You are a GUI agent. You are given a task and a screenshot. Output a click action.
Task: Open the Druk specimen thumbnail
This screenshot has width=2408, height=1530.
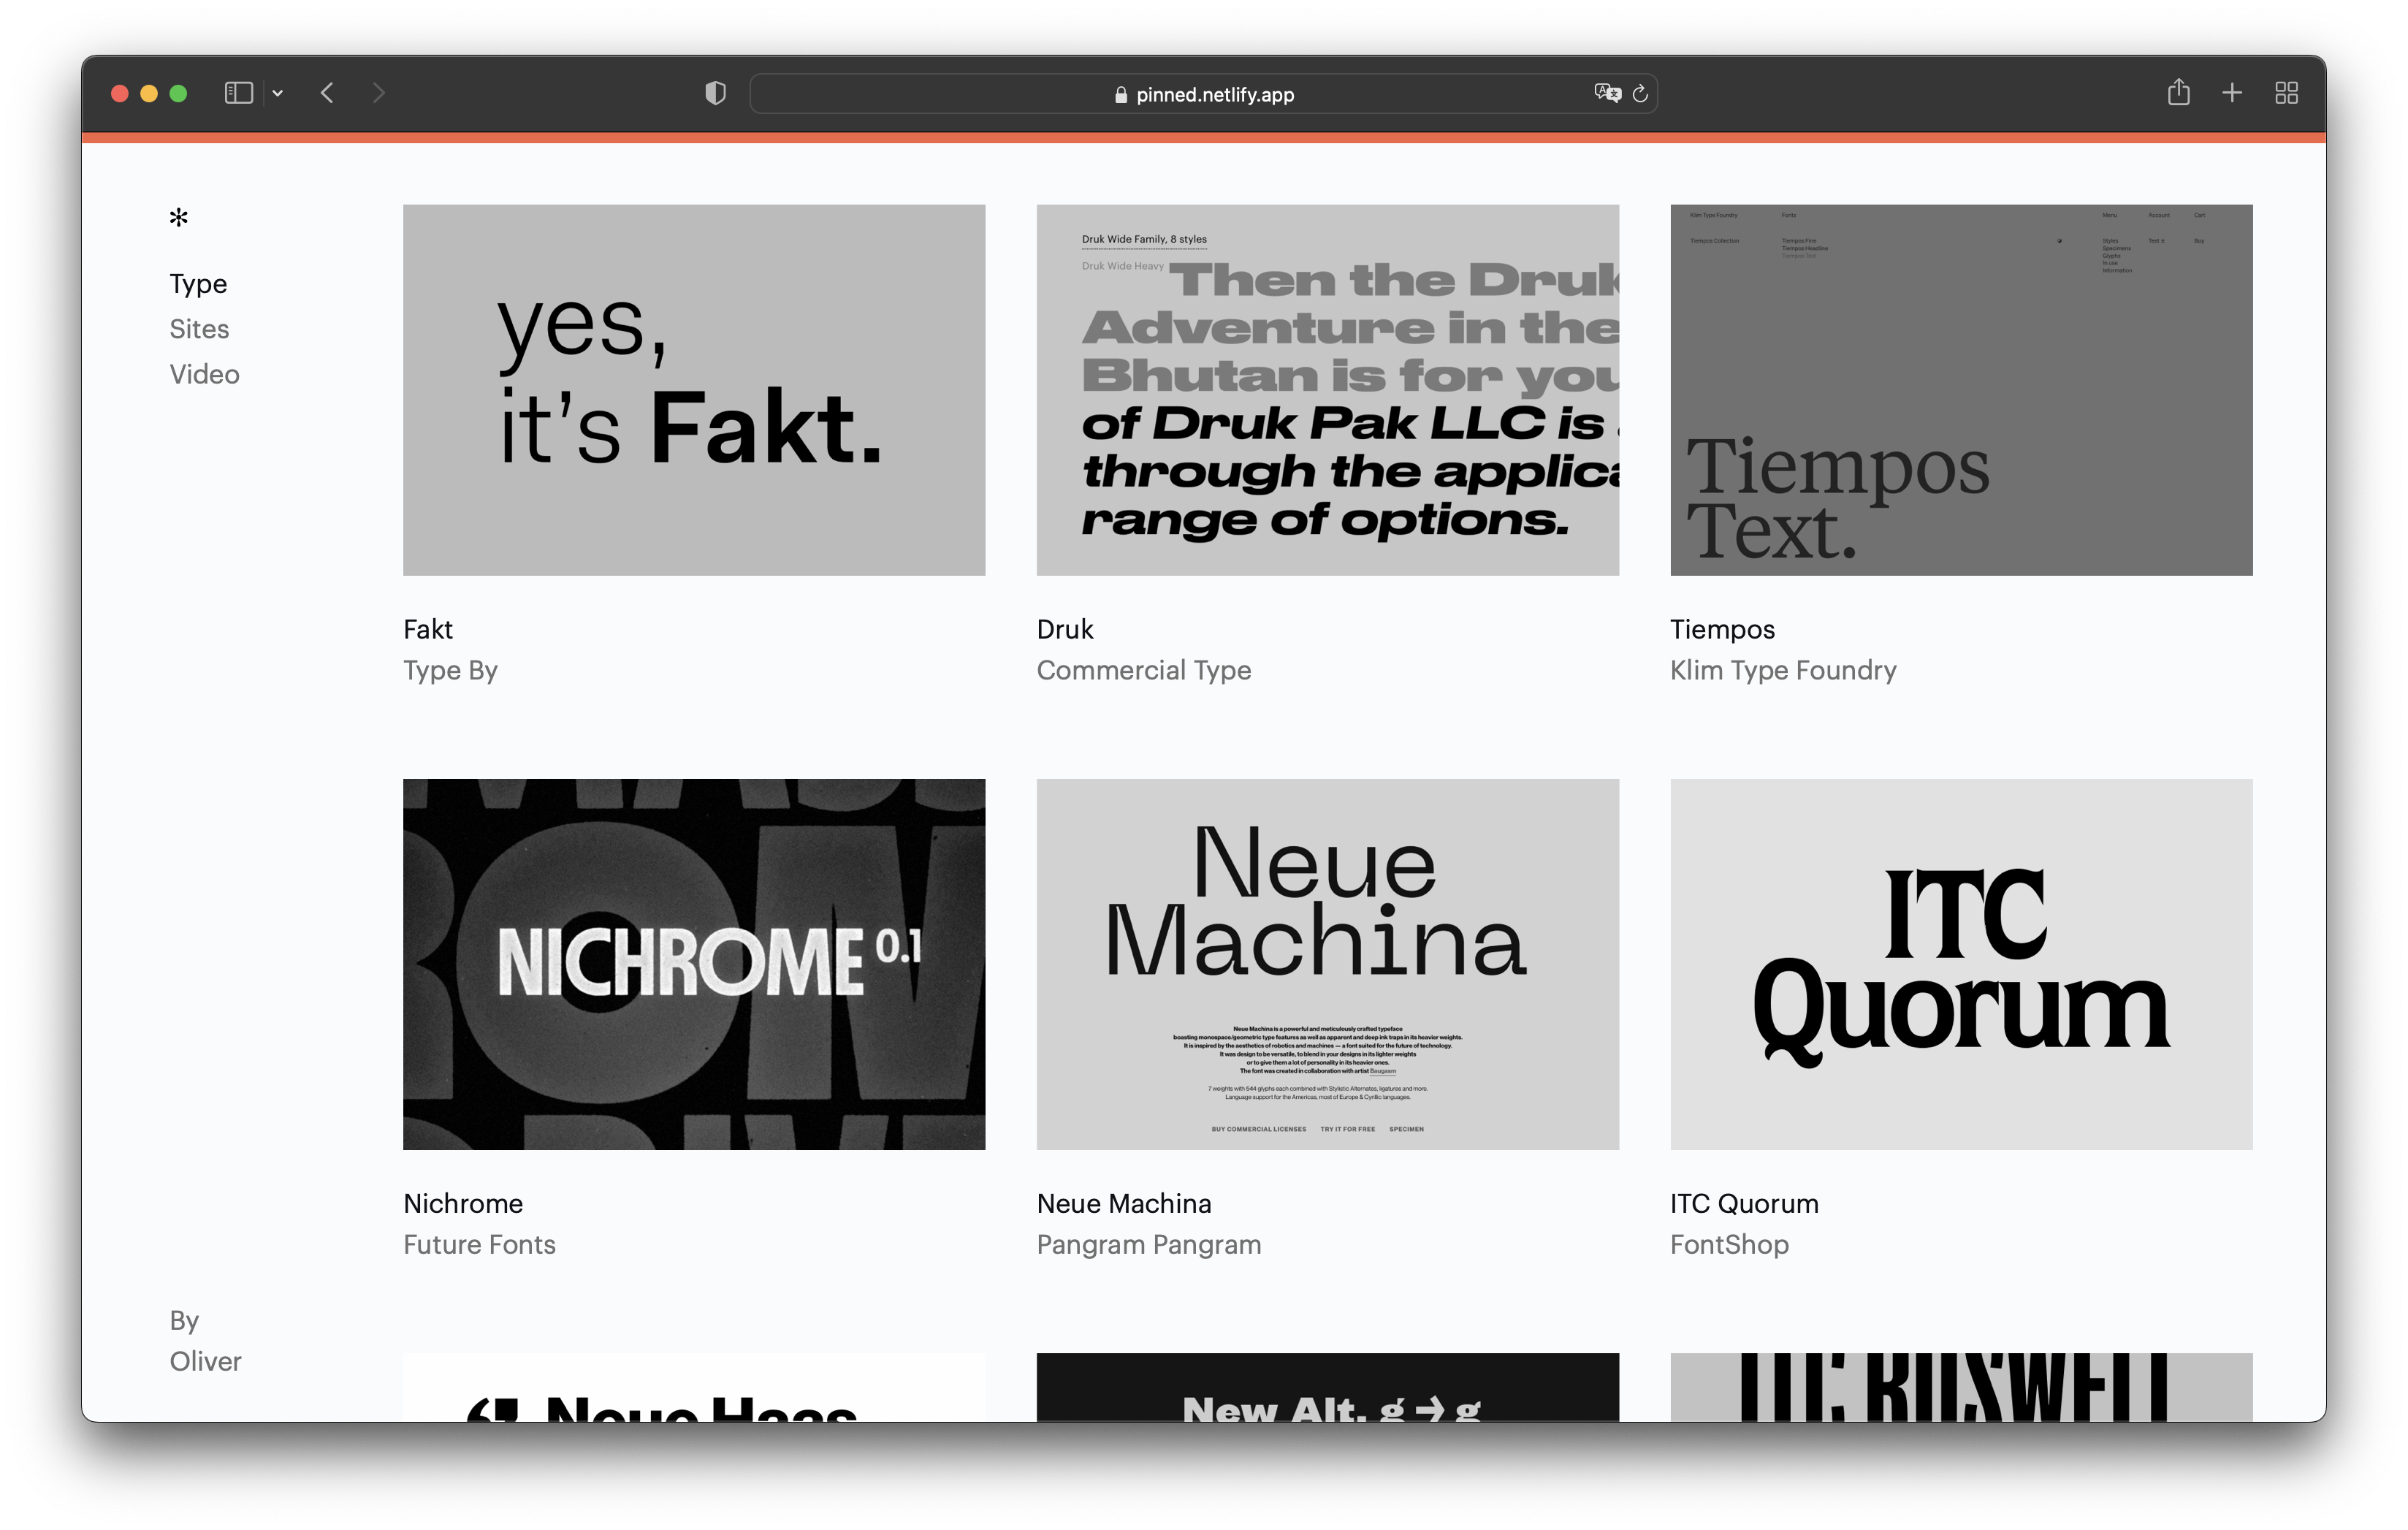(x=1327, y=390)
